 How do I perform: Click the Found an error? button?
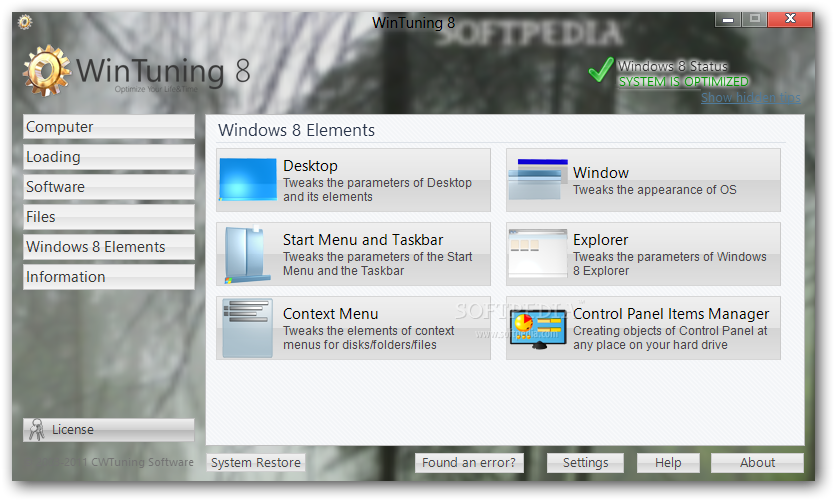point(469,463)
